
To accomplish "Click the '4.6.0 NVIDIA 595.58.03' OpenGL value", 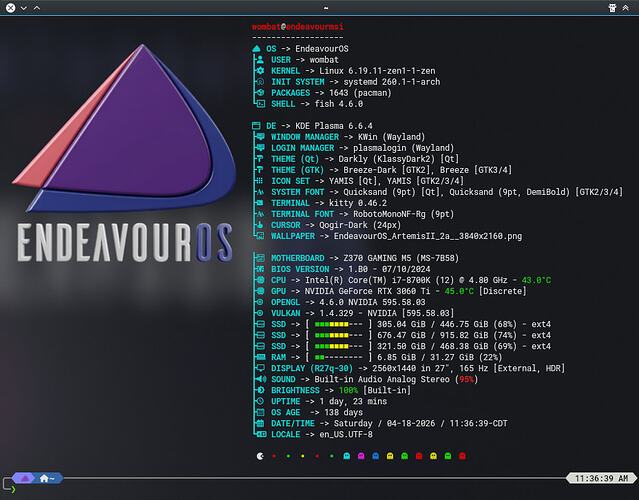I will point(372,302).
